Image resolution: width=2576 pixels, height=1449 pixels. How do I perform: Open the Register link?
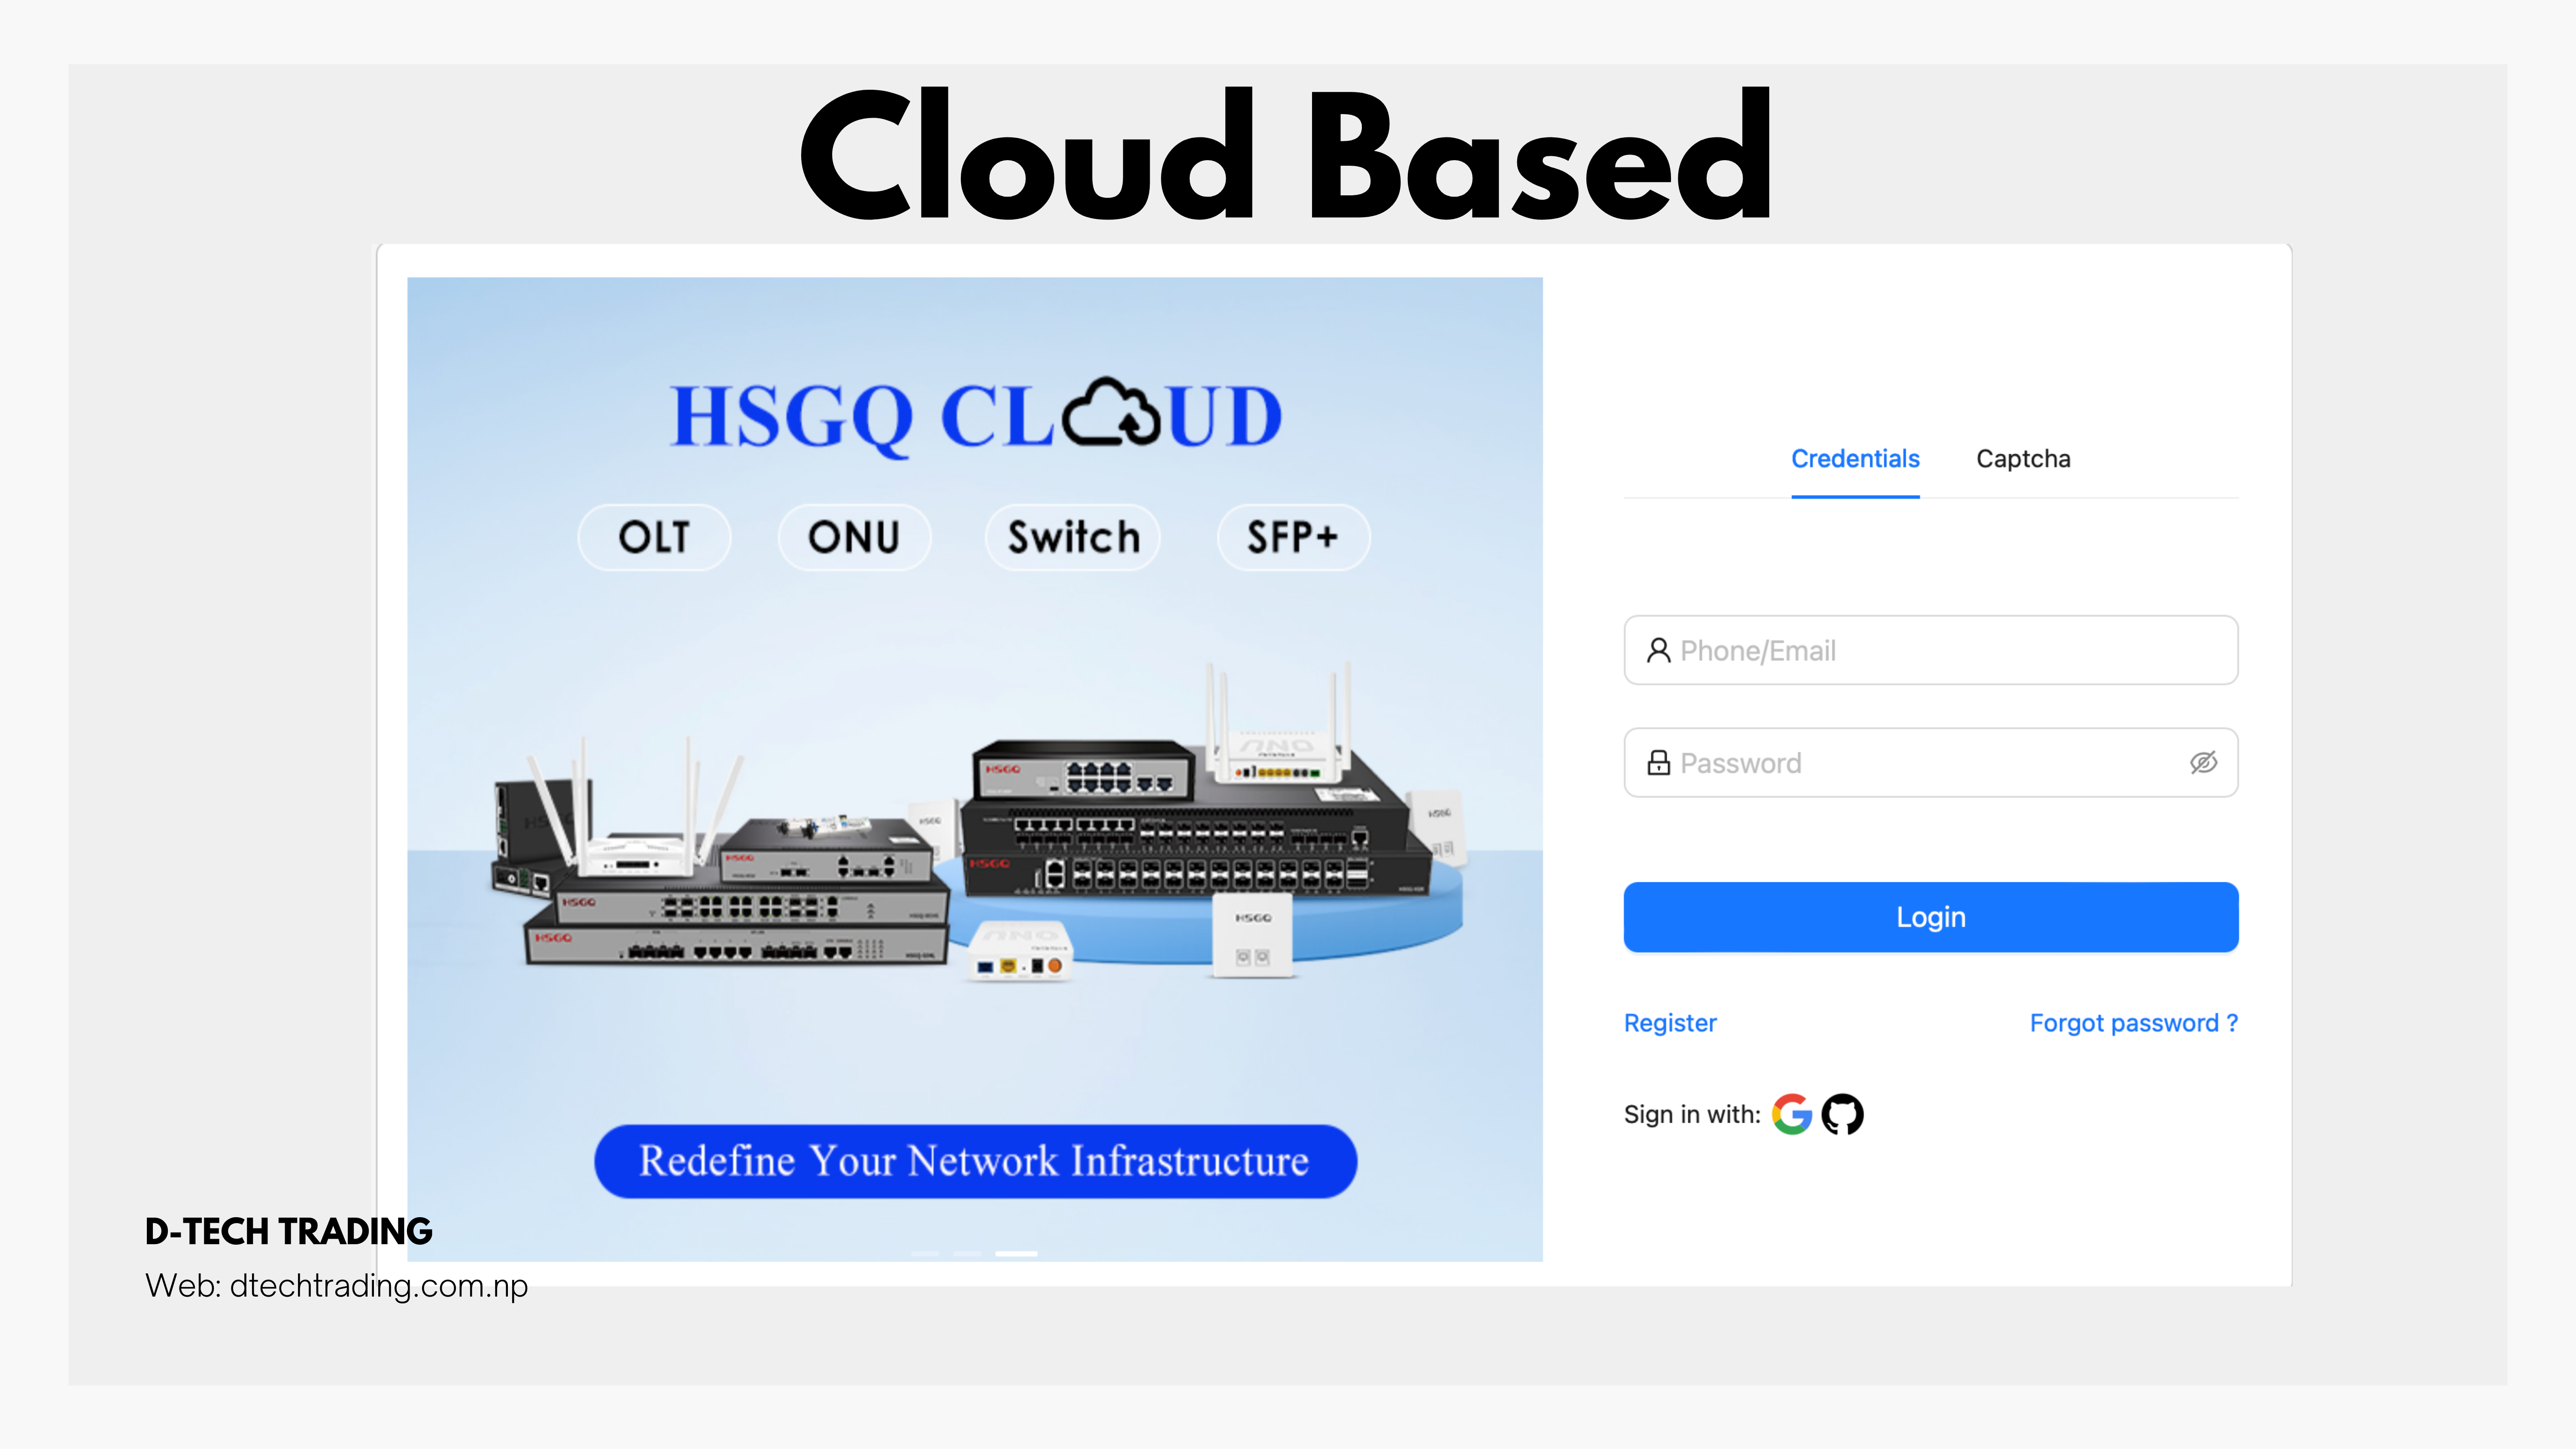point(1670,1023)
